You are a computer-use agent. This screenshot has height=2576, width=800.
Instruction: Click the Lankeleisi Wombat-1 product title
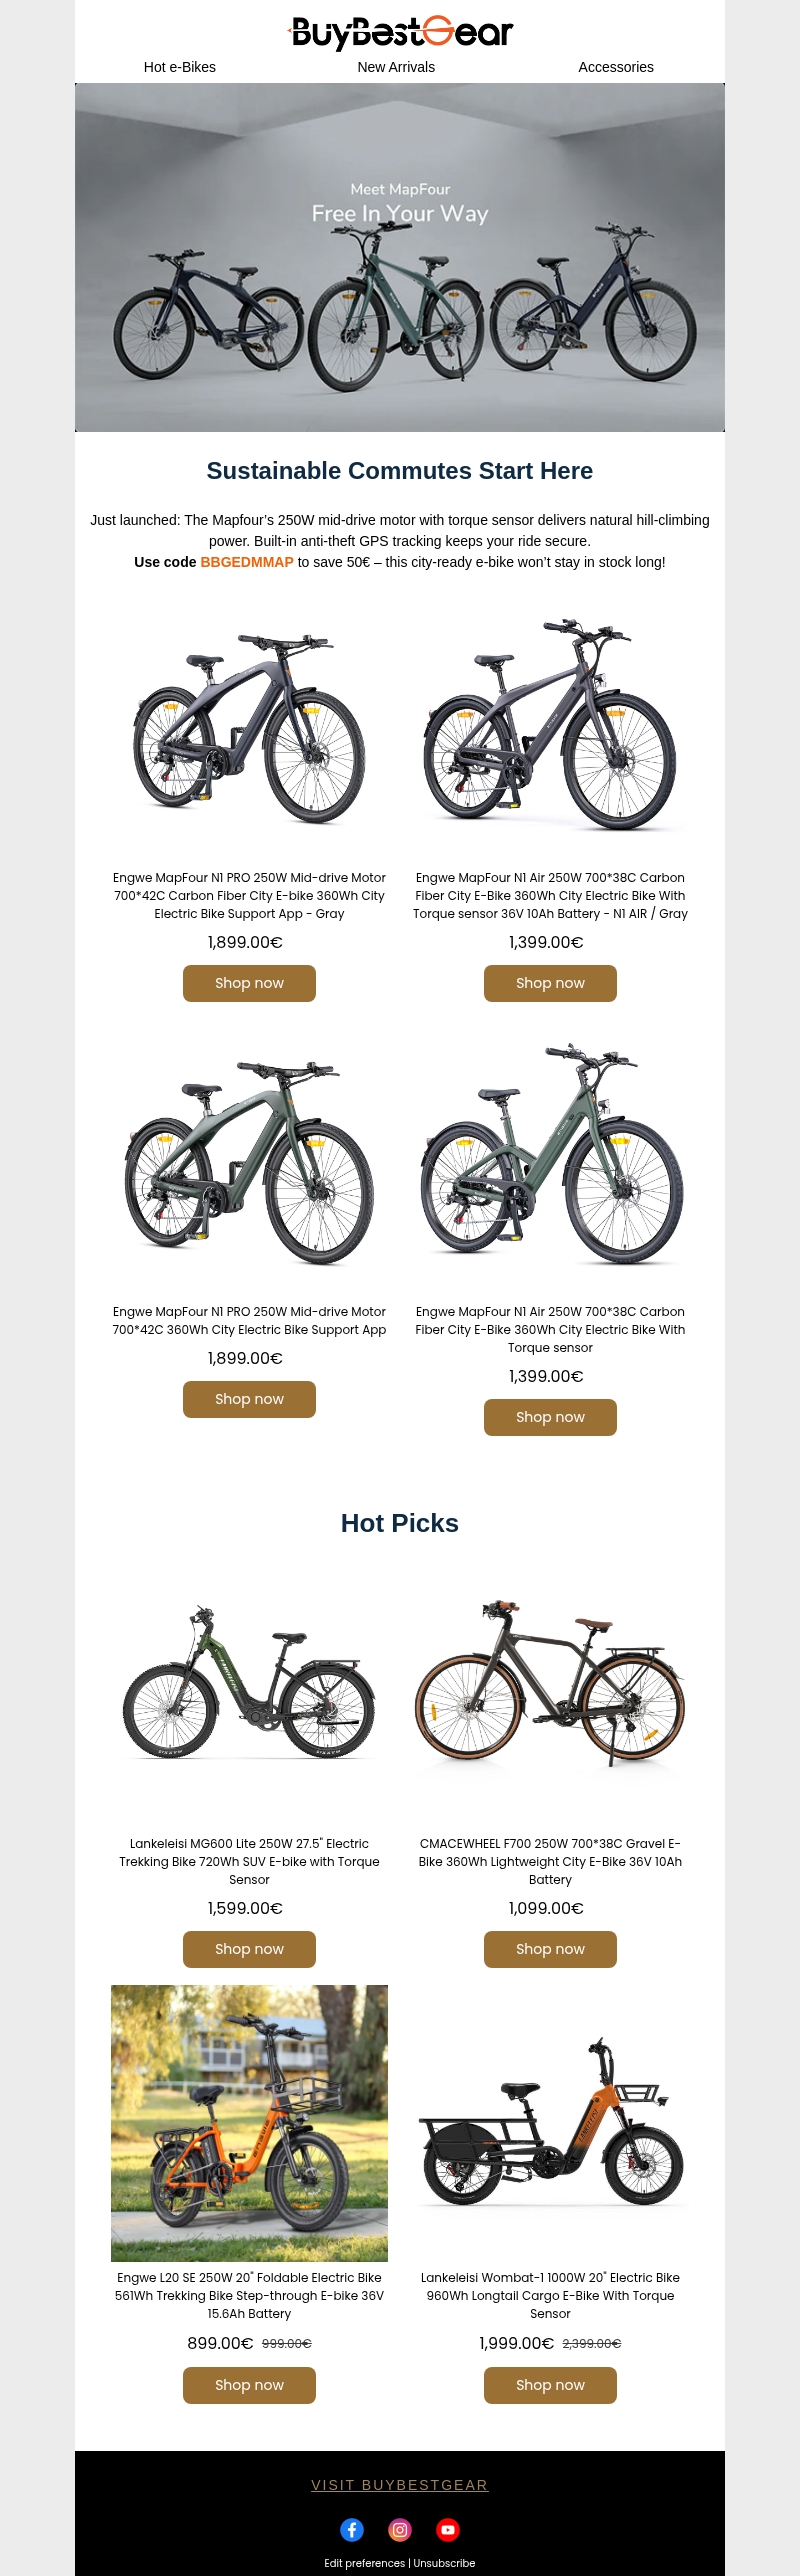[x=550, y=2295]
